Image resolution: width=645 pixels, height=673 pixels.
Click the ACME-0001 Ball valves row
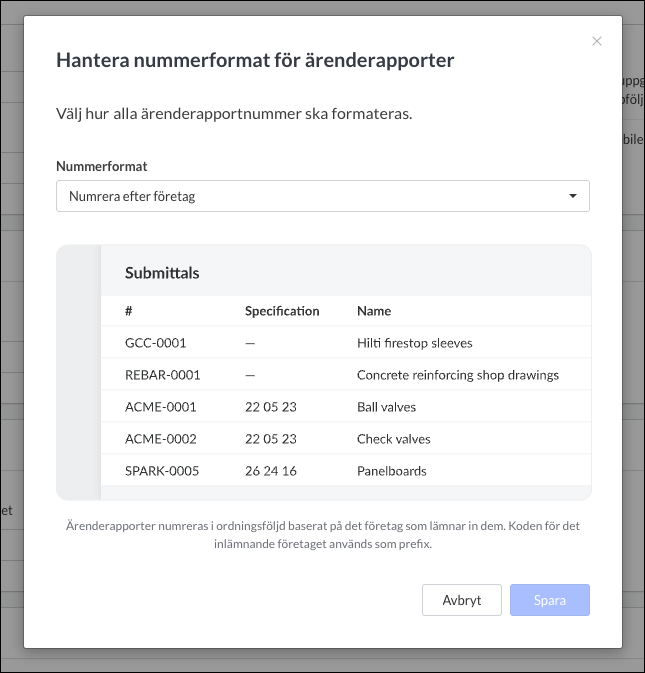(346, 406)
